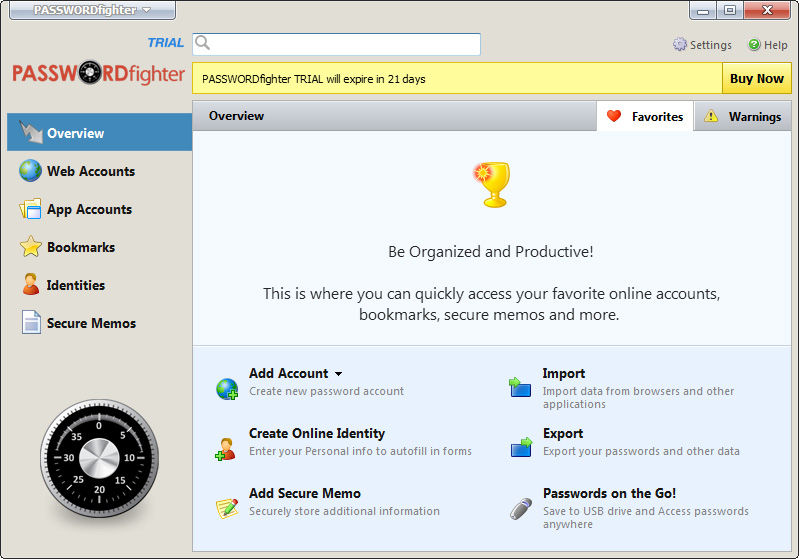Click the Settings gear icon
799x559 pixels.
click(x=679, y=44)
